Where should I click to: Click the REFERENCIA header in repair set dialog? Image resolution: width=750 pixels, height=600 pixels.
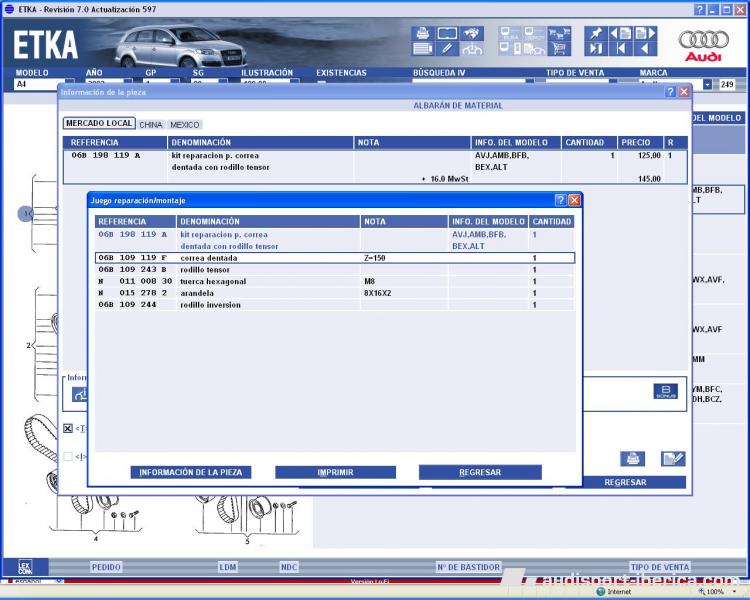click(135, 222)
